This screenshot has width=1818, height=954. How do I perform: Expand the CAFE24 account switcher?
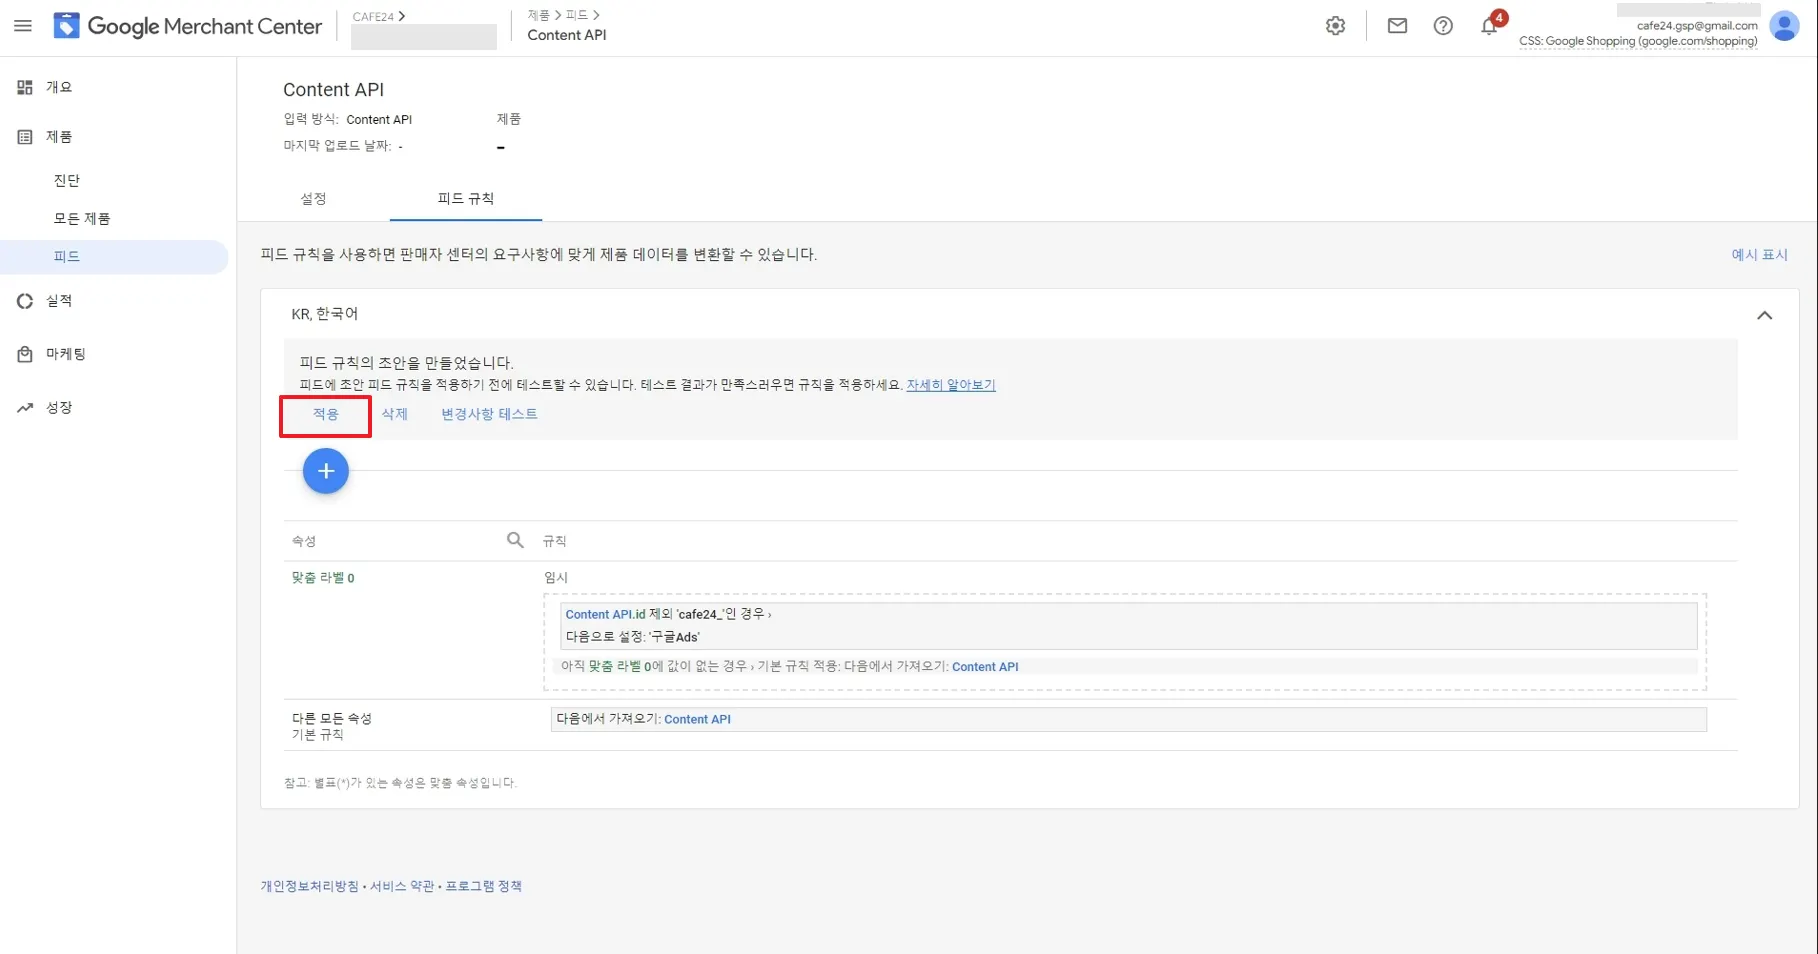point(379,16)
